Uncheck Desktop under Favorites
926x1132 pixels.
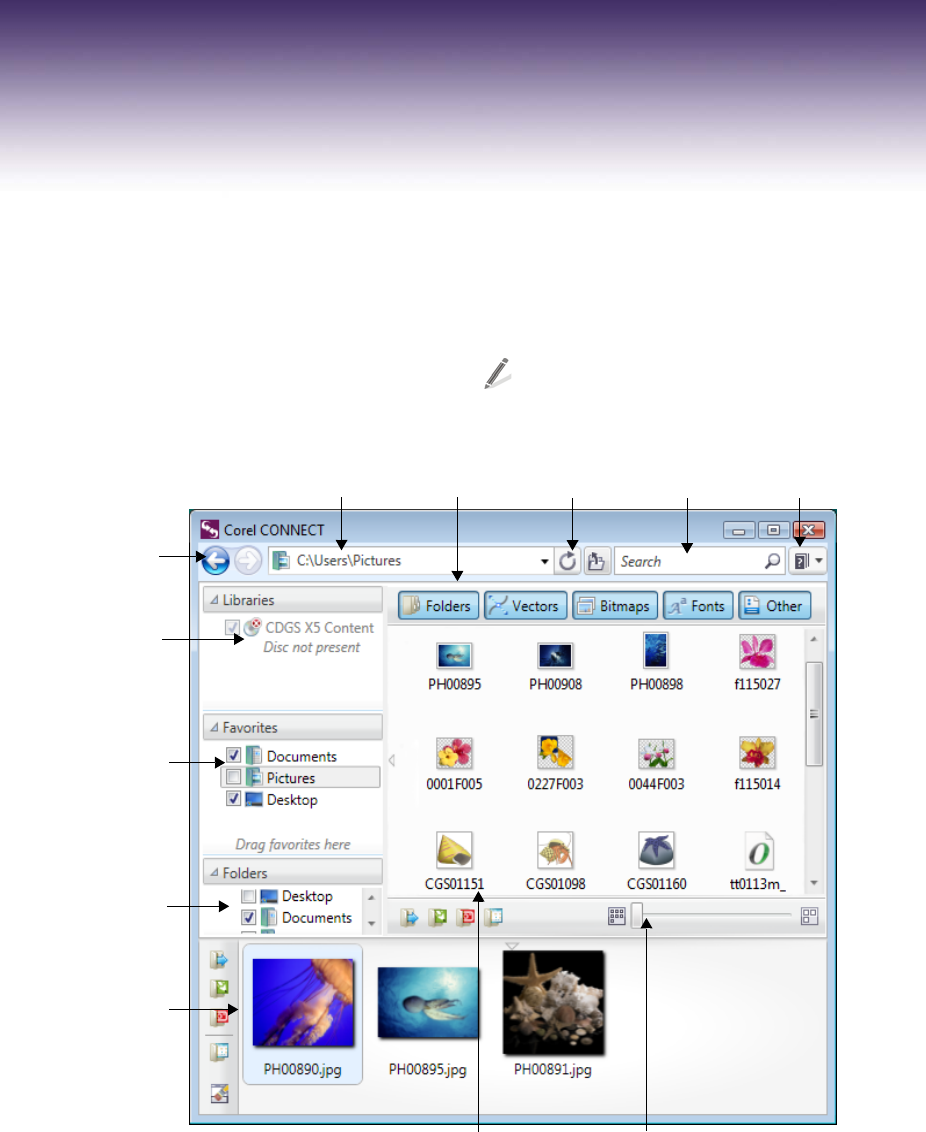coord(234,798)
